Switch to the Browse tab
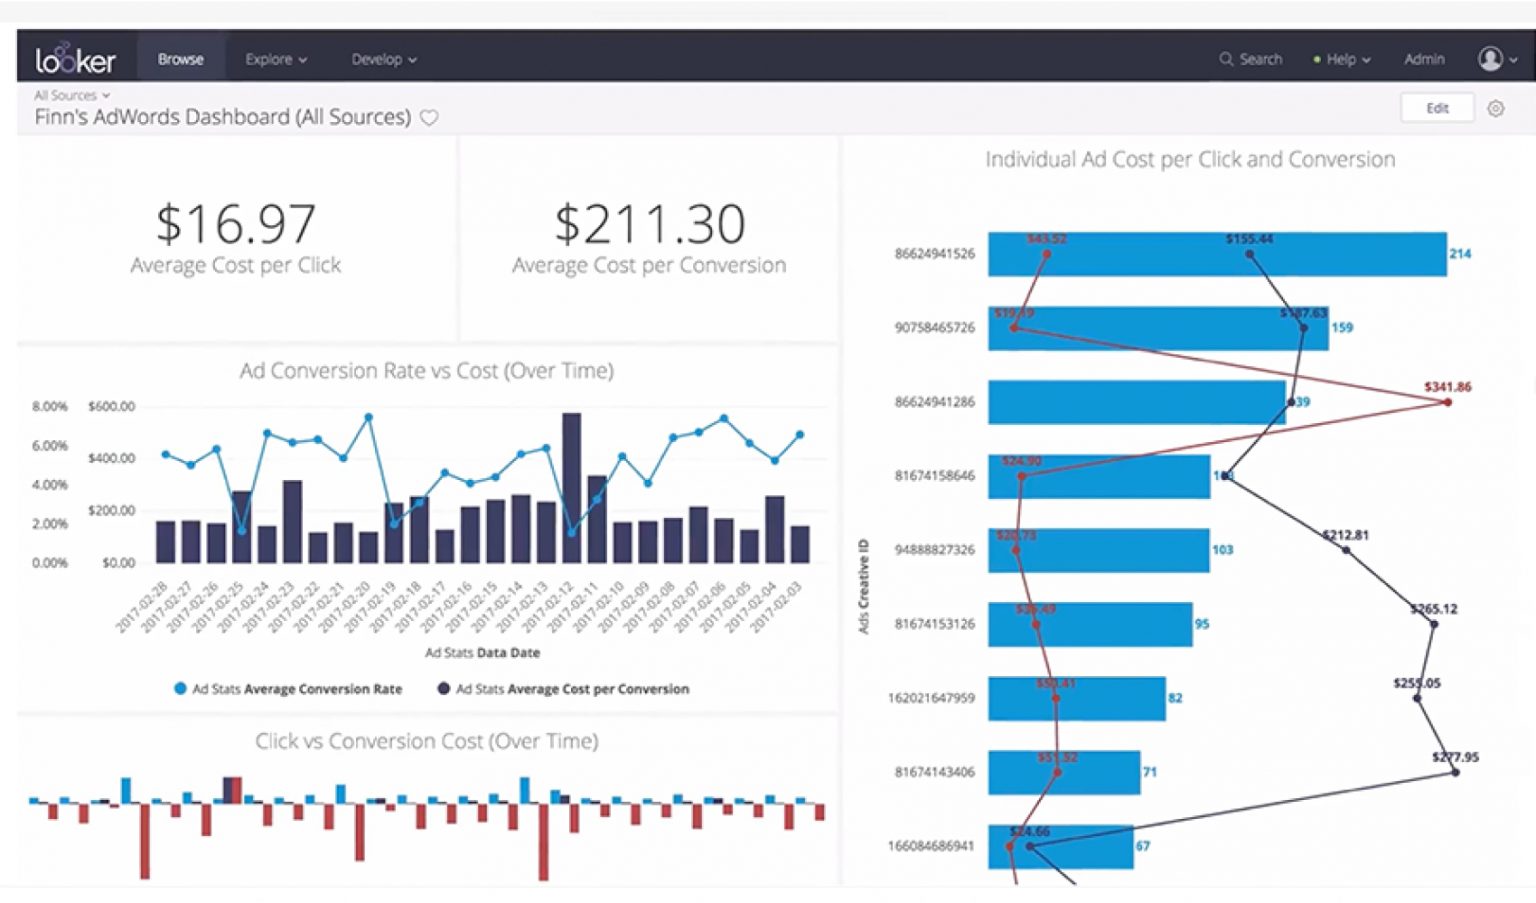The height and width of the screenshot is (903, 1536). coord(179,58)
